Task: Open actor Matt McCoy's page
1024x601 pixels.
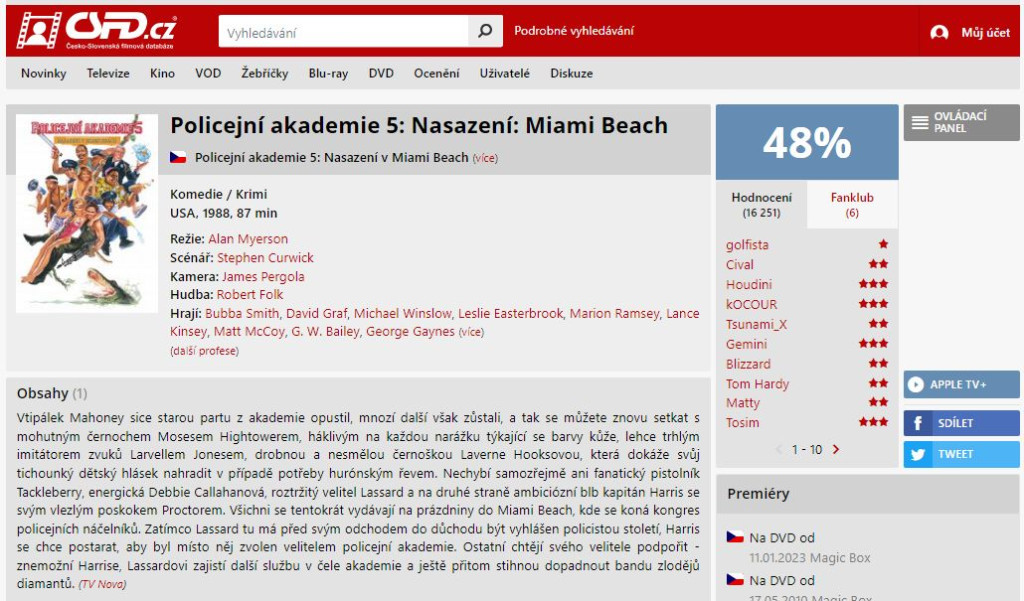Action: click(249, 332)
